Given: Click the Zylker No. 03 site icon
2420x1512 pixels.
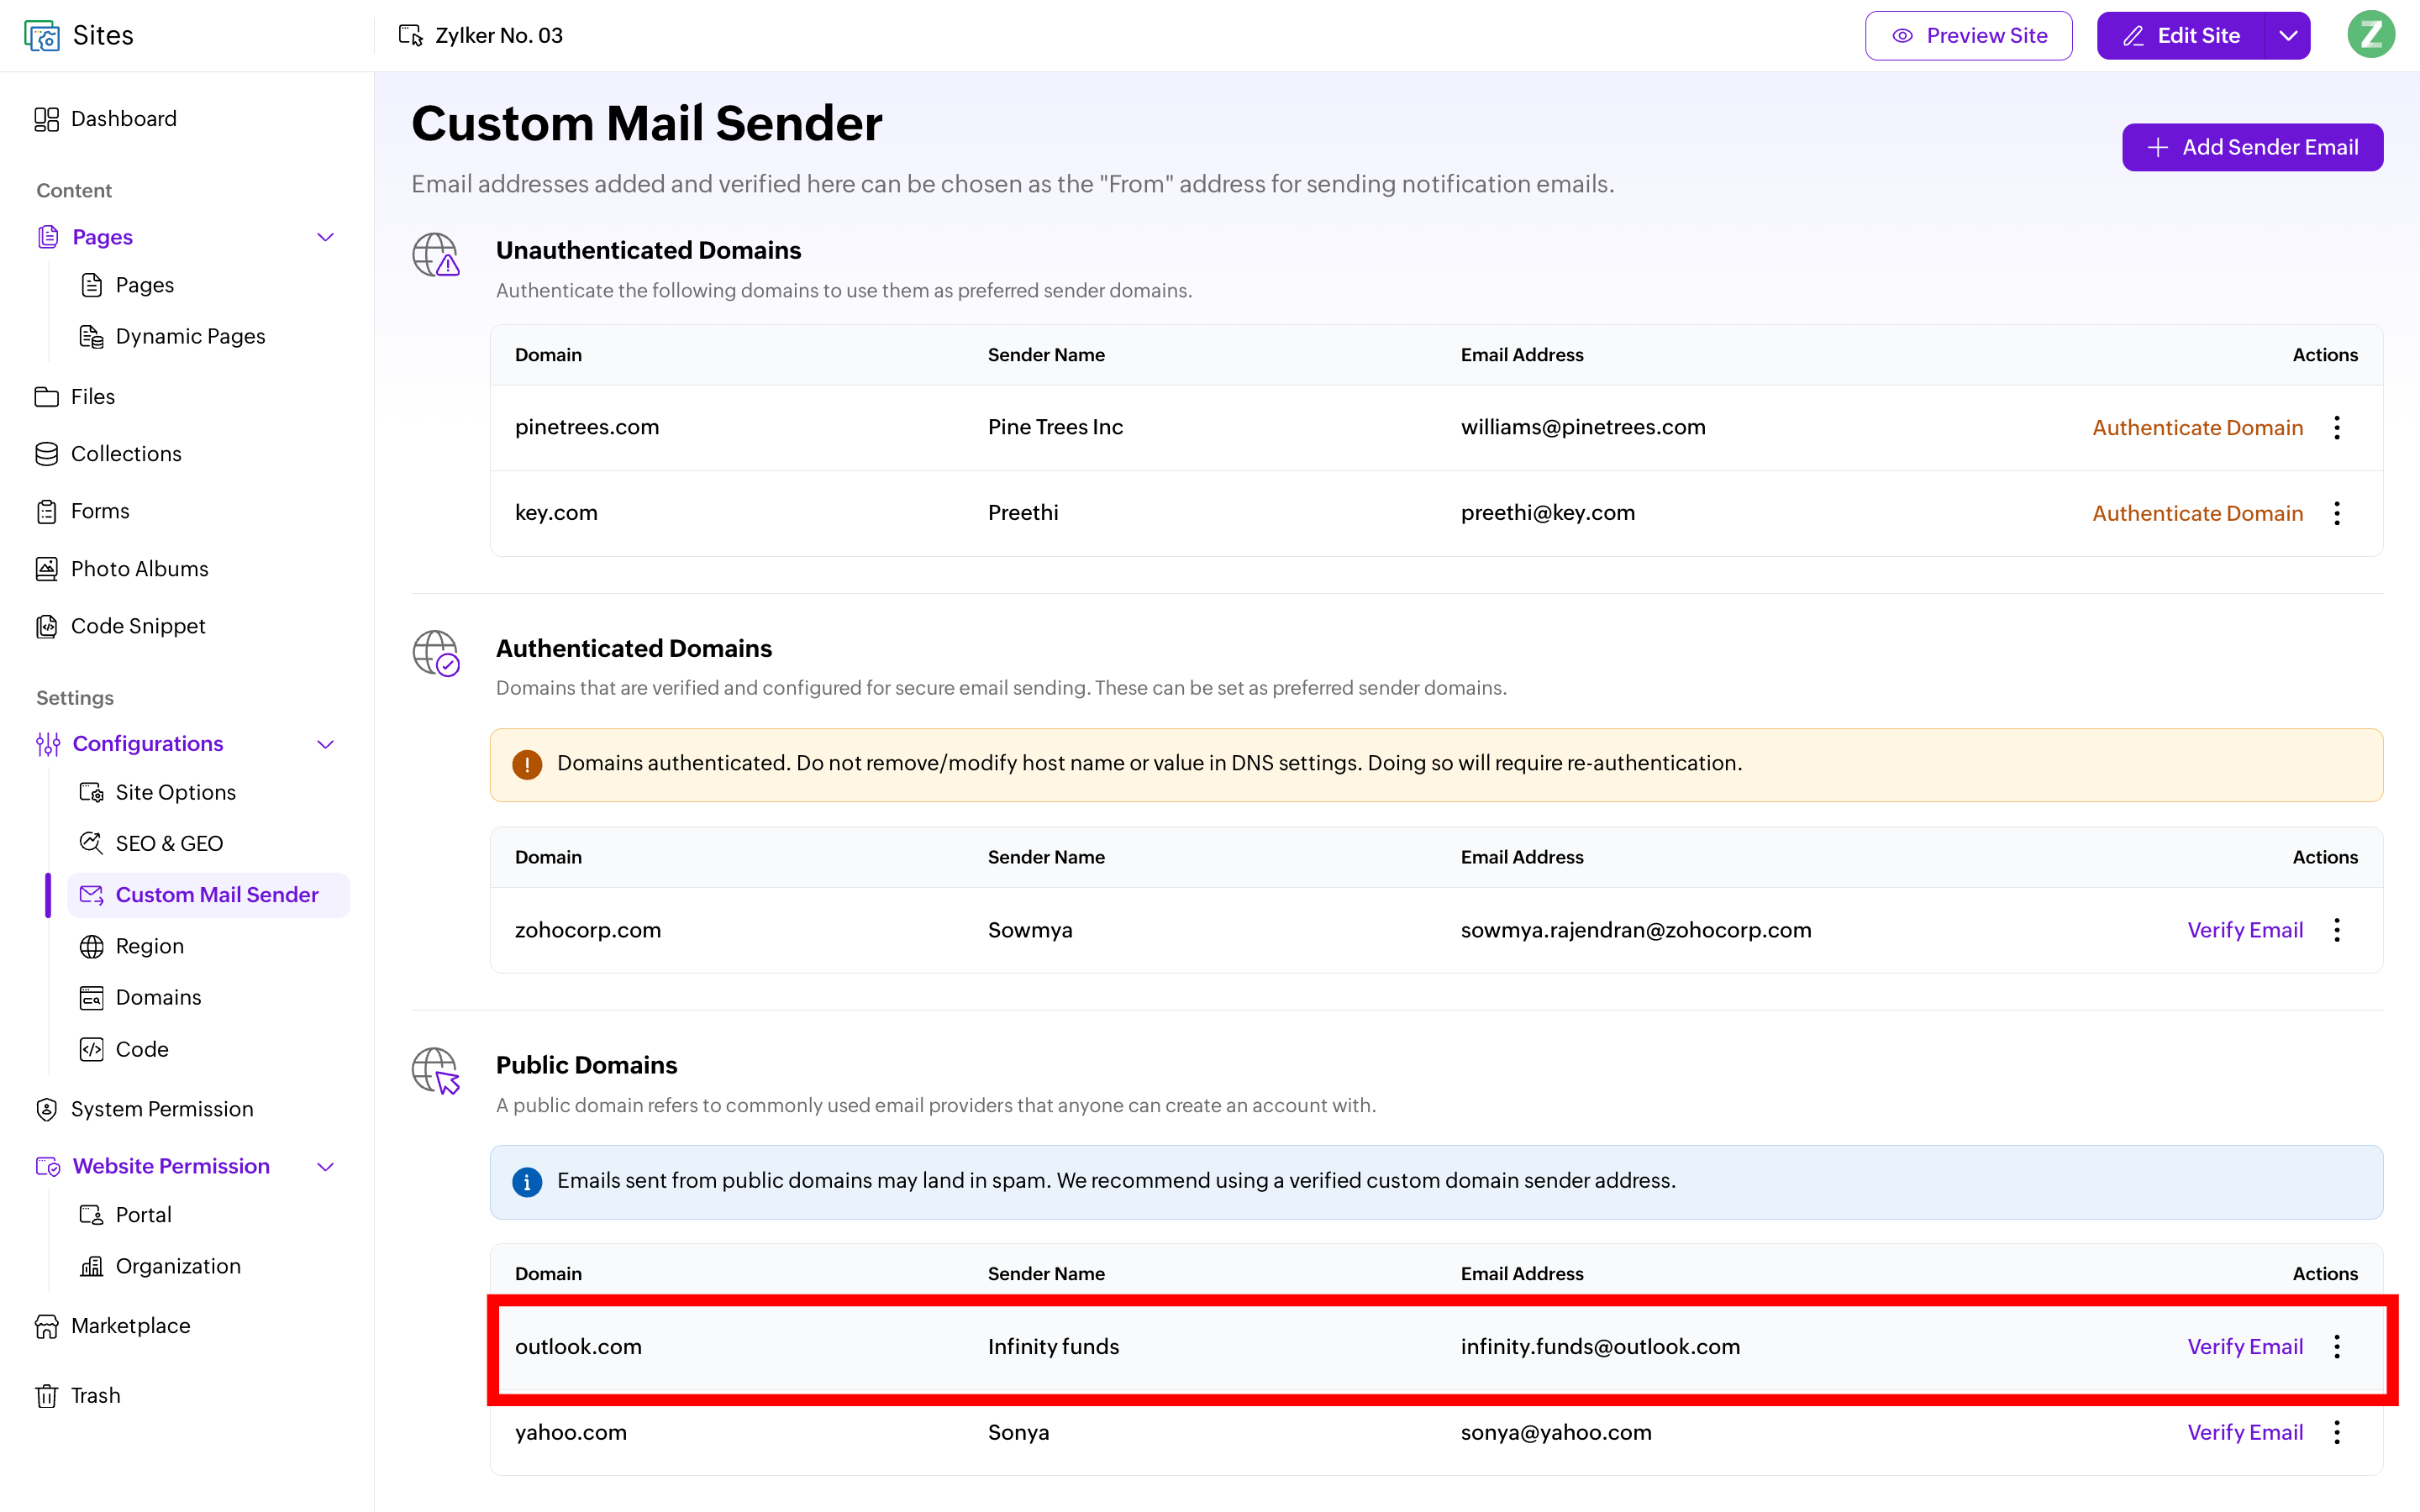Looking at the screenshot, I should point(410,36).
